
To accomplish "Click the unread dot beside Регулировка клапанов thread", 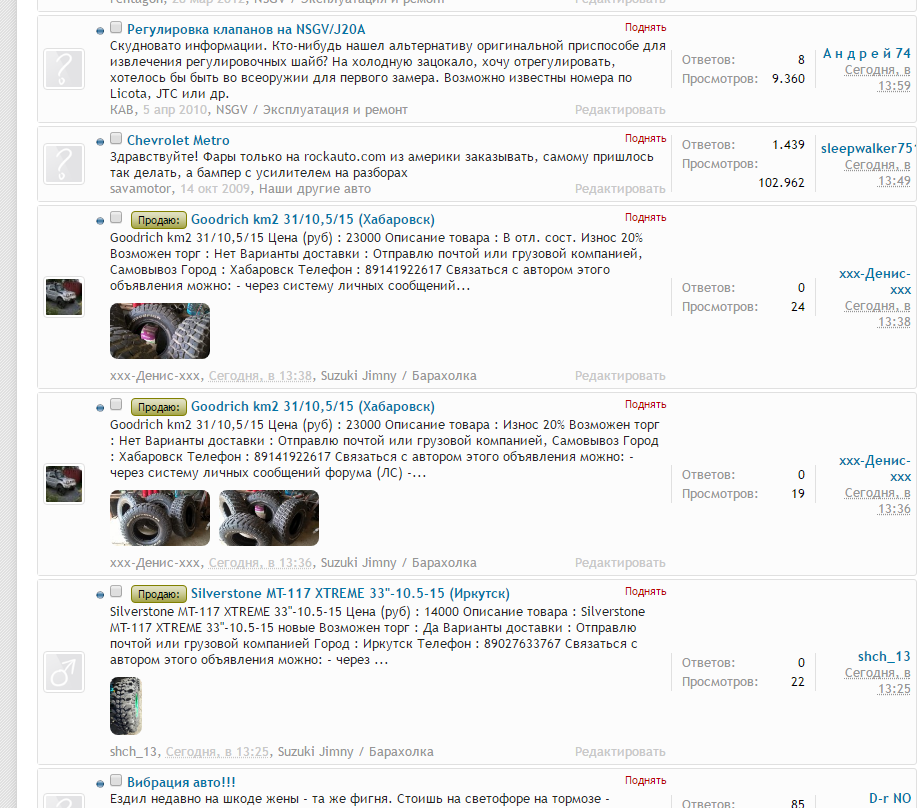I will [100, 31].
